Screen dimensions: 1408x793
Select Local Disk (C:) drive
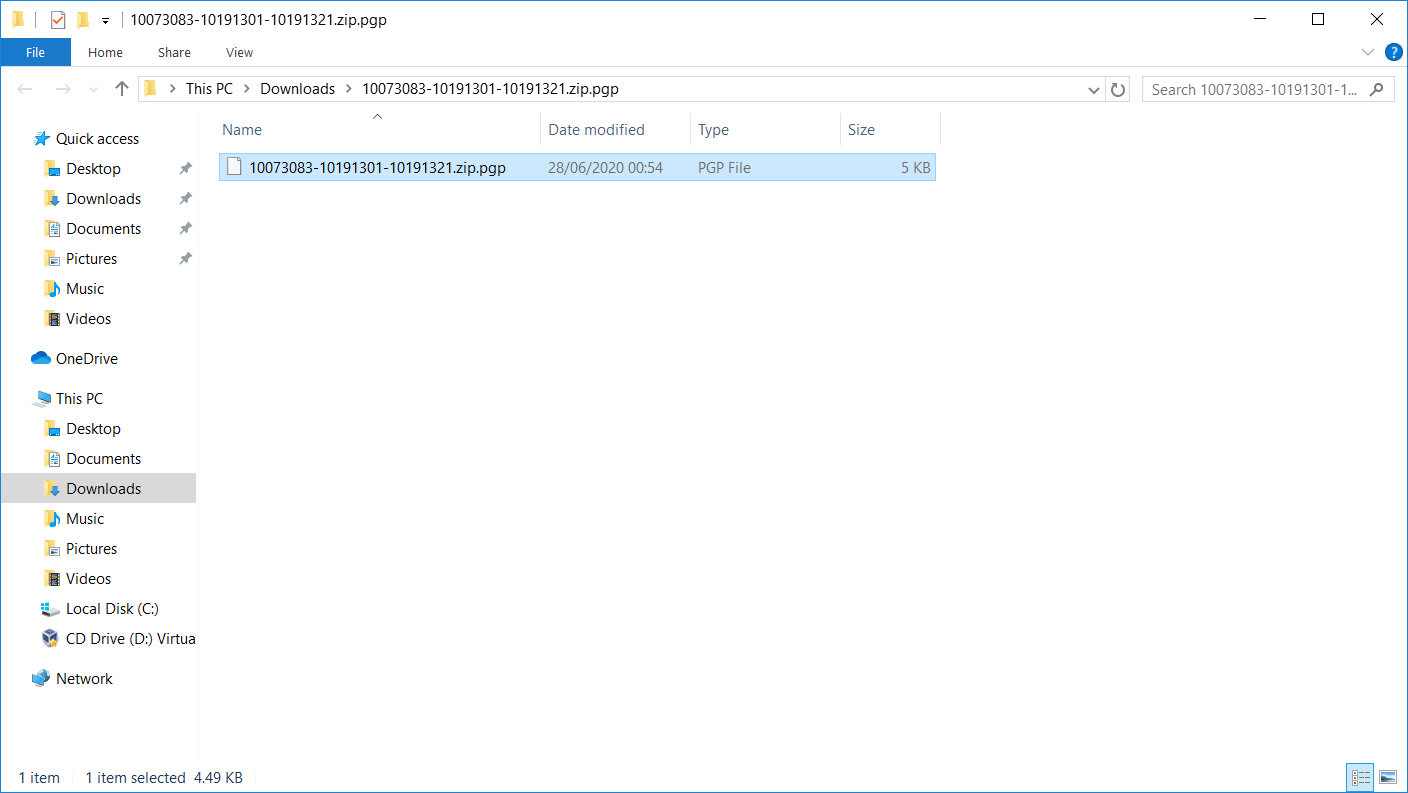112,609
